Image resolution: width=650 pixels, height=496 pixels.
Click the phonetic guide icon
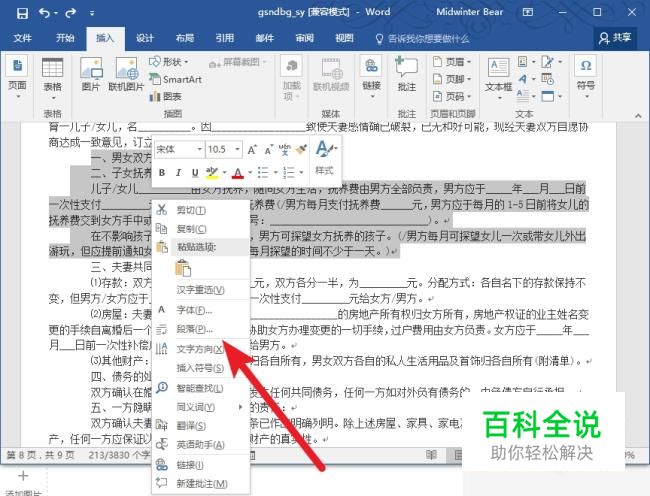[284, 150]
